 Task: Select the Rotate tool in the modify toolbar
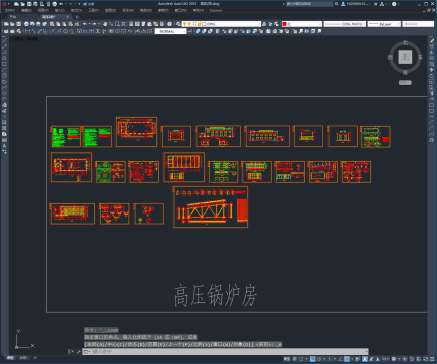click(432, 76)
